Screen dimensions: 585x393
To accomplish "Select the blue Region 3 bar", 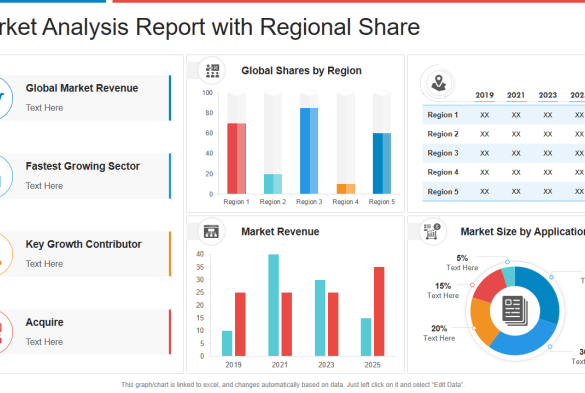I will (309, 151).
